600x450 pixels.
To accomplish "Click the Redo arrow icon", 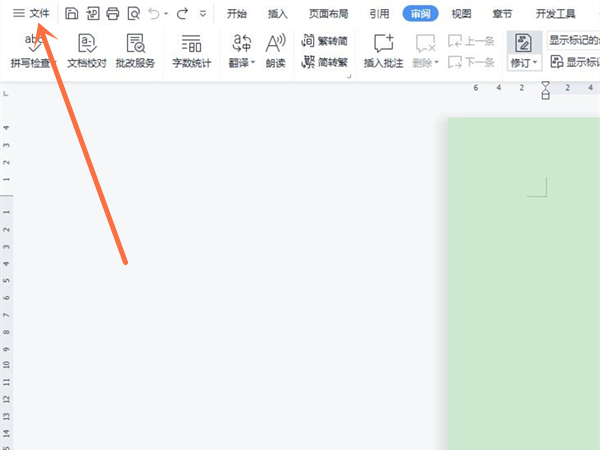I will [x=182, y=14].
